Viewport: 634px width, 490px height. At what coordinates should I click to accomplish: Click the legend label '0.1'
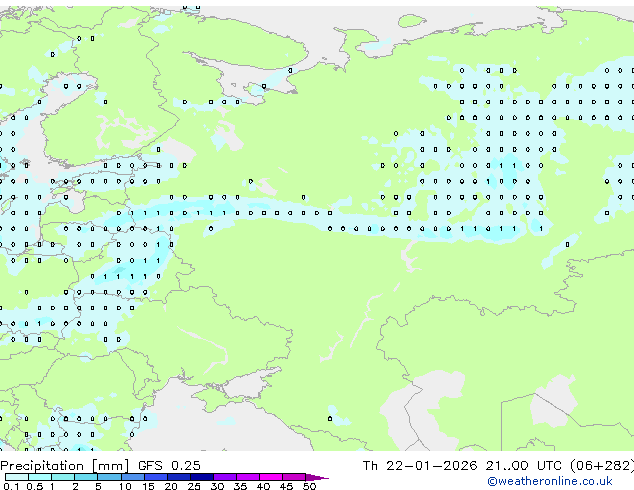[11, 486]
